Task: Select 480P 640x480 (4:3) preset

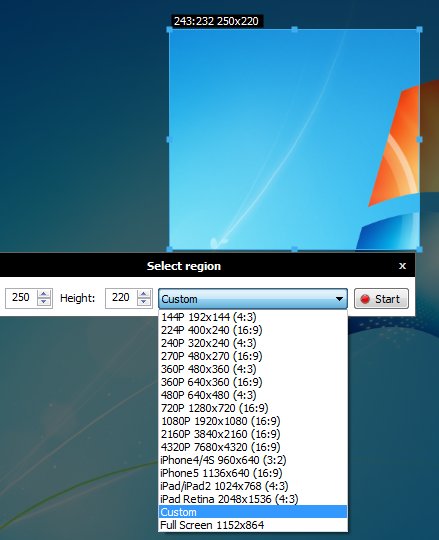Action: click(253, 395)
